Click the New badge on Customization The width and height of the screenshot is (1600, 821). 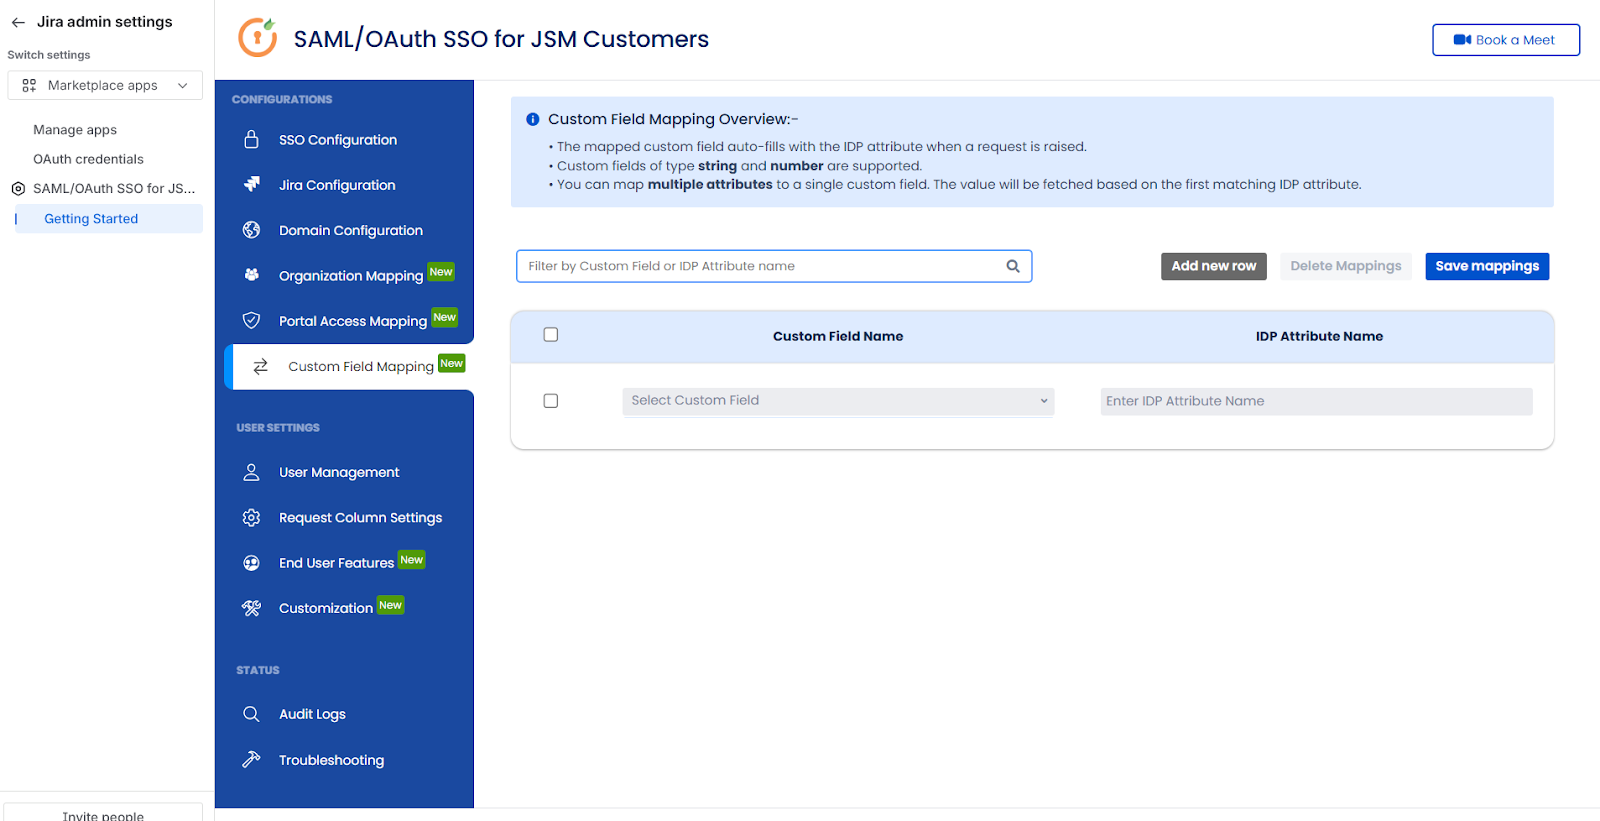coord(391,605)
